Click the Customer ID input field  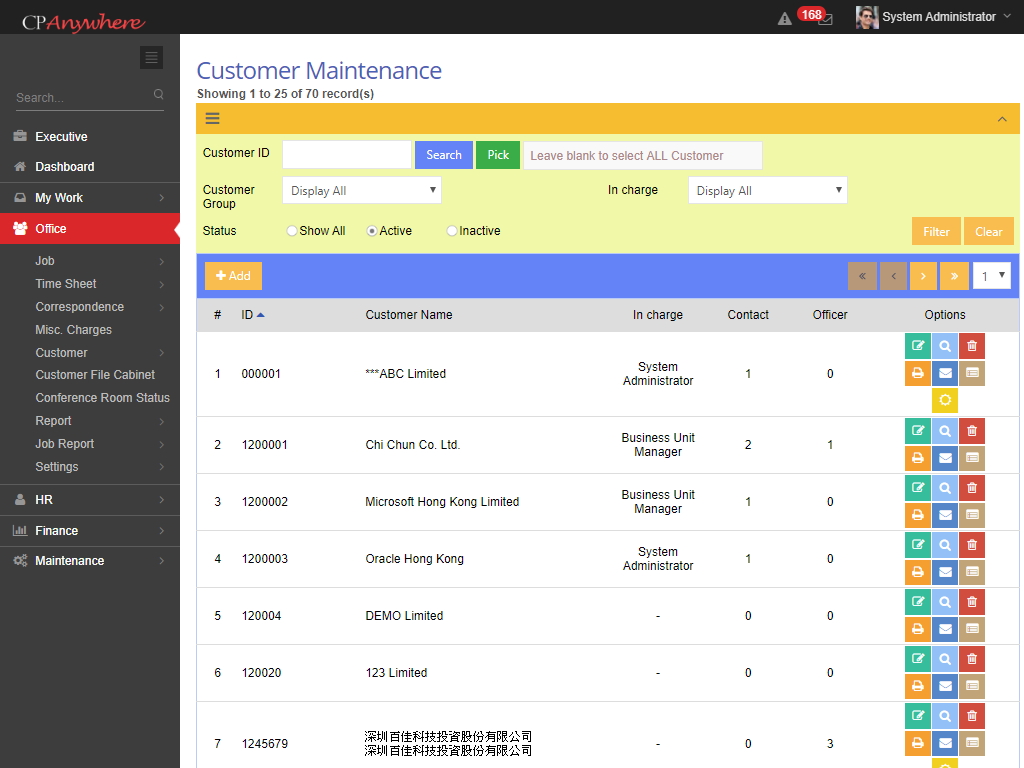346,155
